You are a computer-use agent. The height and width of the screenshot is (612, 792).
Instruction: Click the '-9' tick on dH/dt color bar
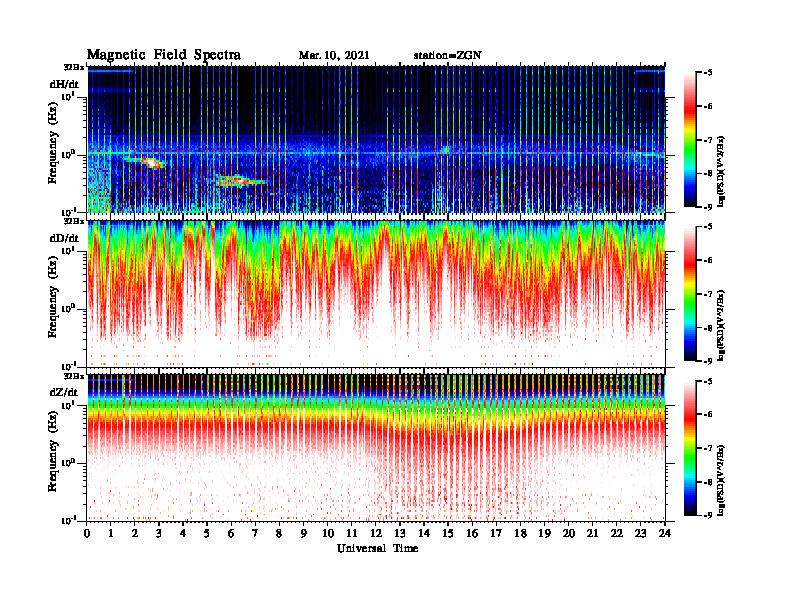click(x=707, y=207)
